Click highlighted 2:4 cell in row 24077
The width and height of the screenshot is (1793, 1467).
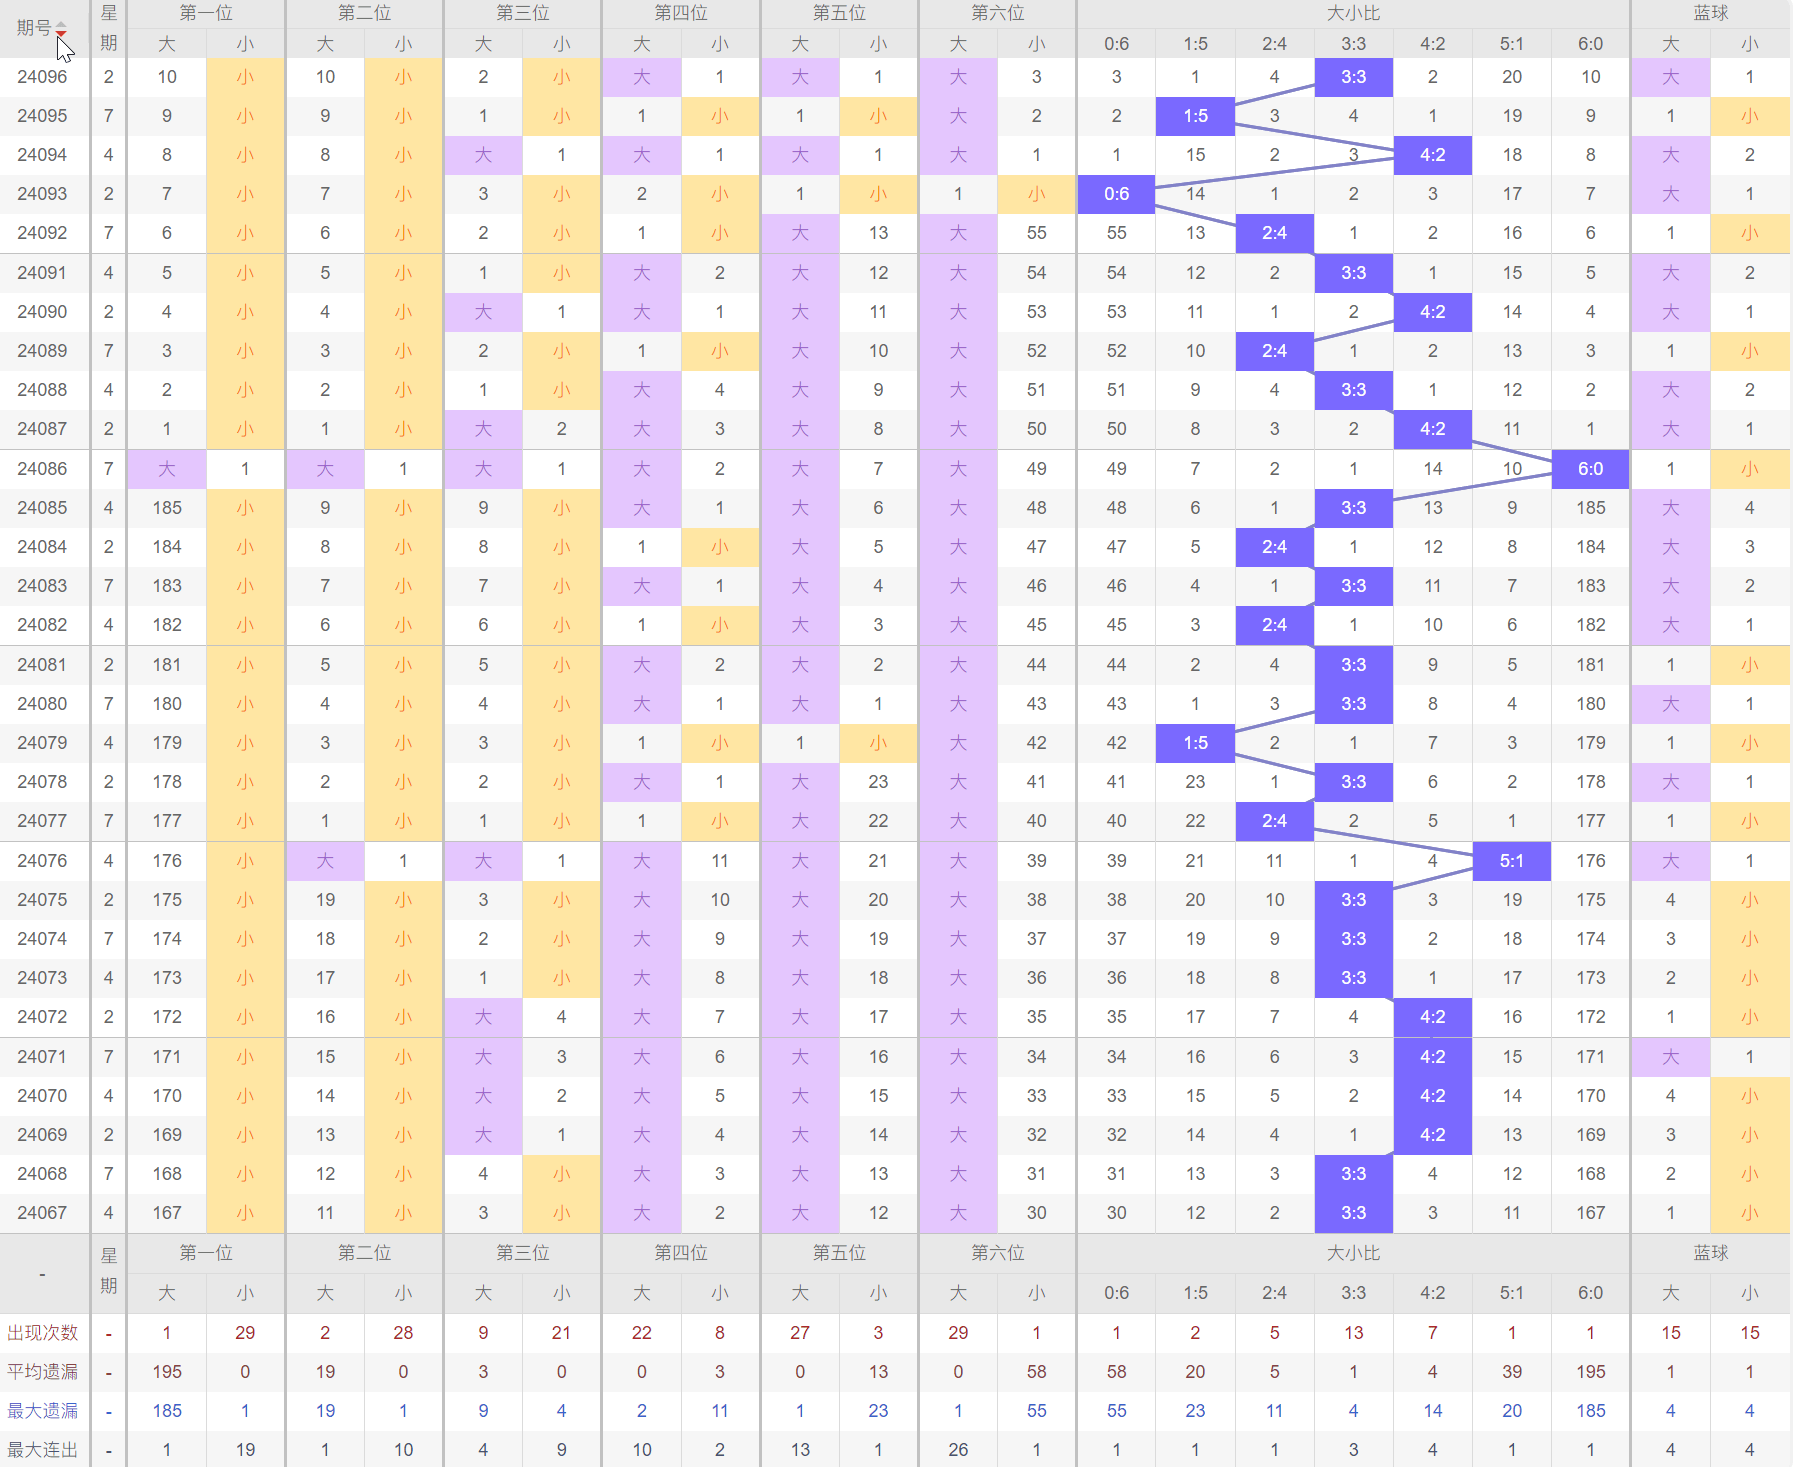click(x=1274, y=821)
